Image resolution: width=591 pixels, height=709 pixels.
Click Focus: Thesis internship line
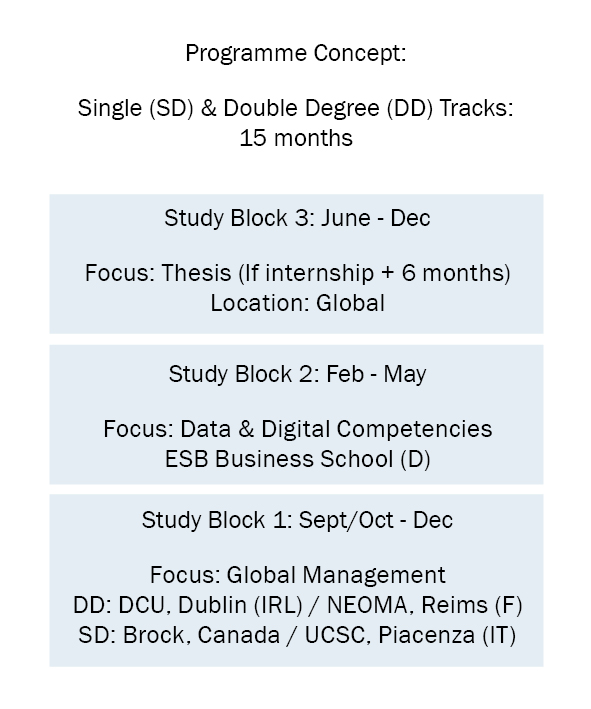[298, 274]
